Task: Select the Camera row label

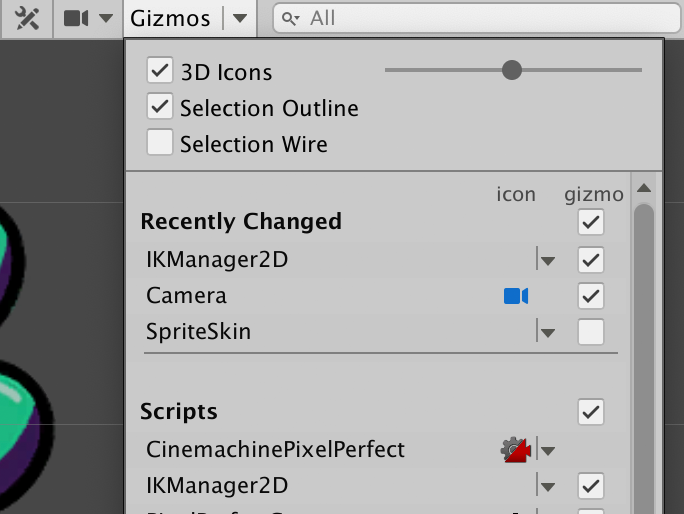Action: coord(187,296)
